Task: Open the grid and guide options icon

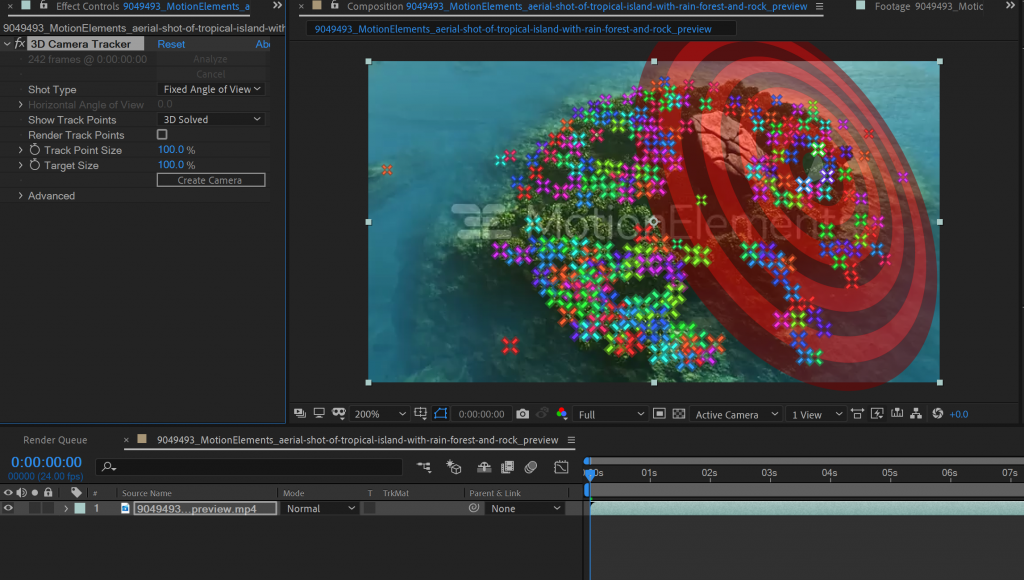Action: [420, 414]
